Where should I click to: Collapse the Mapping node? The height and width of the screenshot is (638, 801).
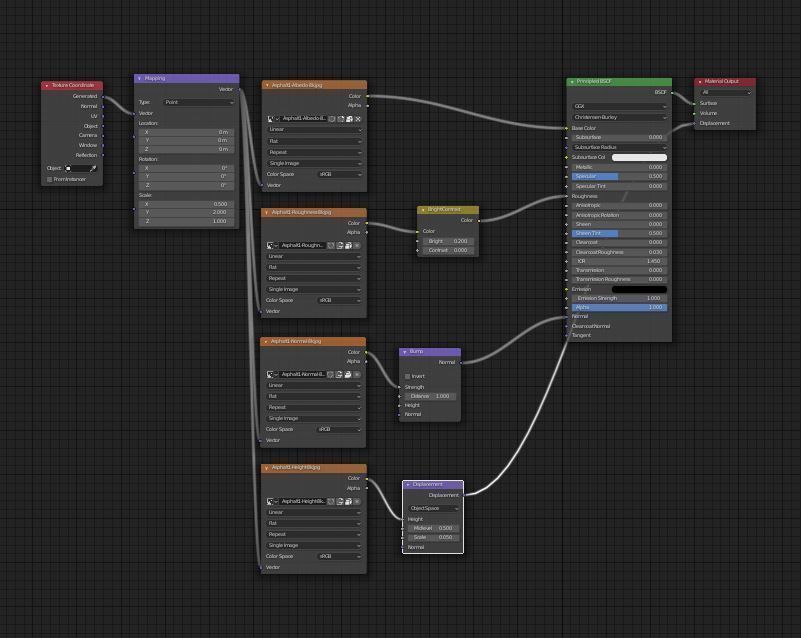click(x=139, y=78)
